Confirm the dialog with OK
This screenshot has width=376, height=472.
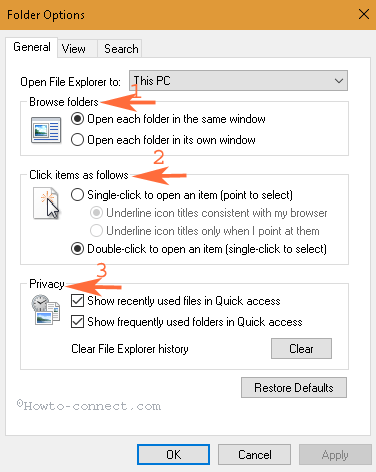[173, 454]
